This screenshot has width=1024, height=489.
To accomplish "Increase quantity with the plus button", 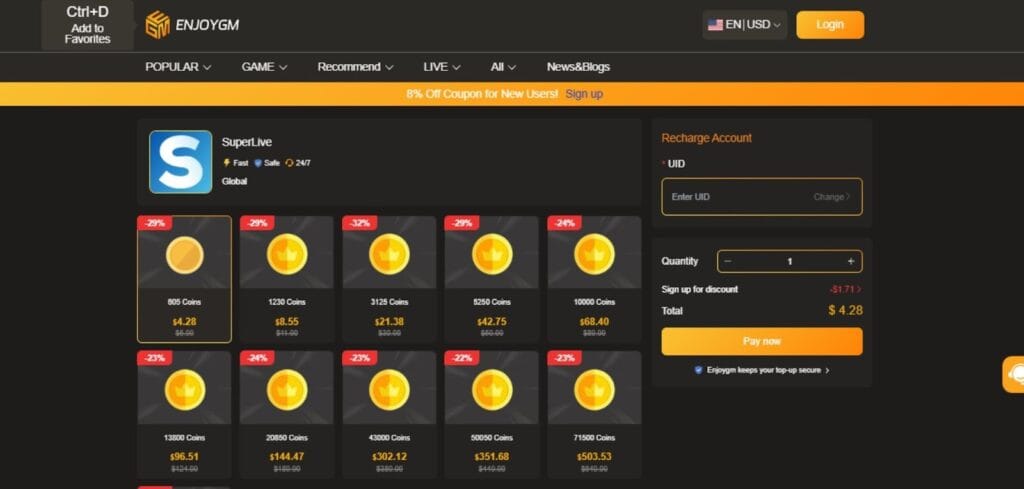I will [x=851, y=261].
